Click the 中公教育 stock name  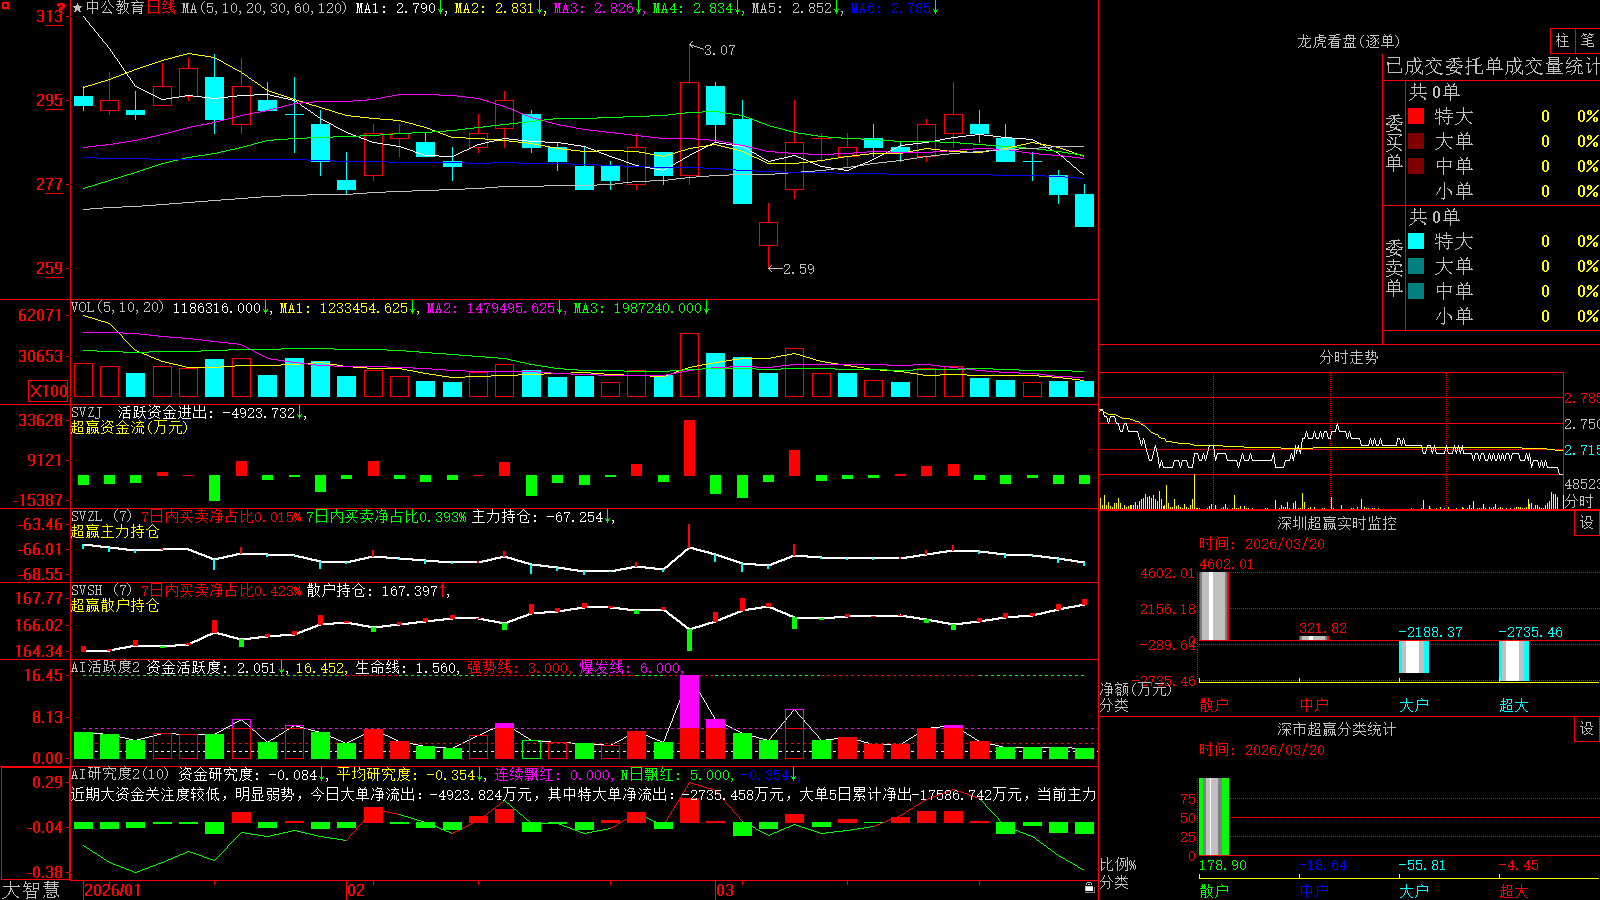115,8
